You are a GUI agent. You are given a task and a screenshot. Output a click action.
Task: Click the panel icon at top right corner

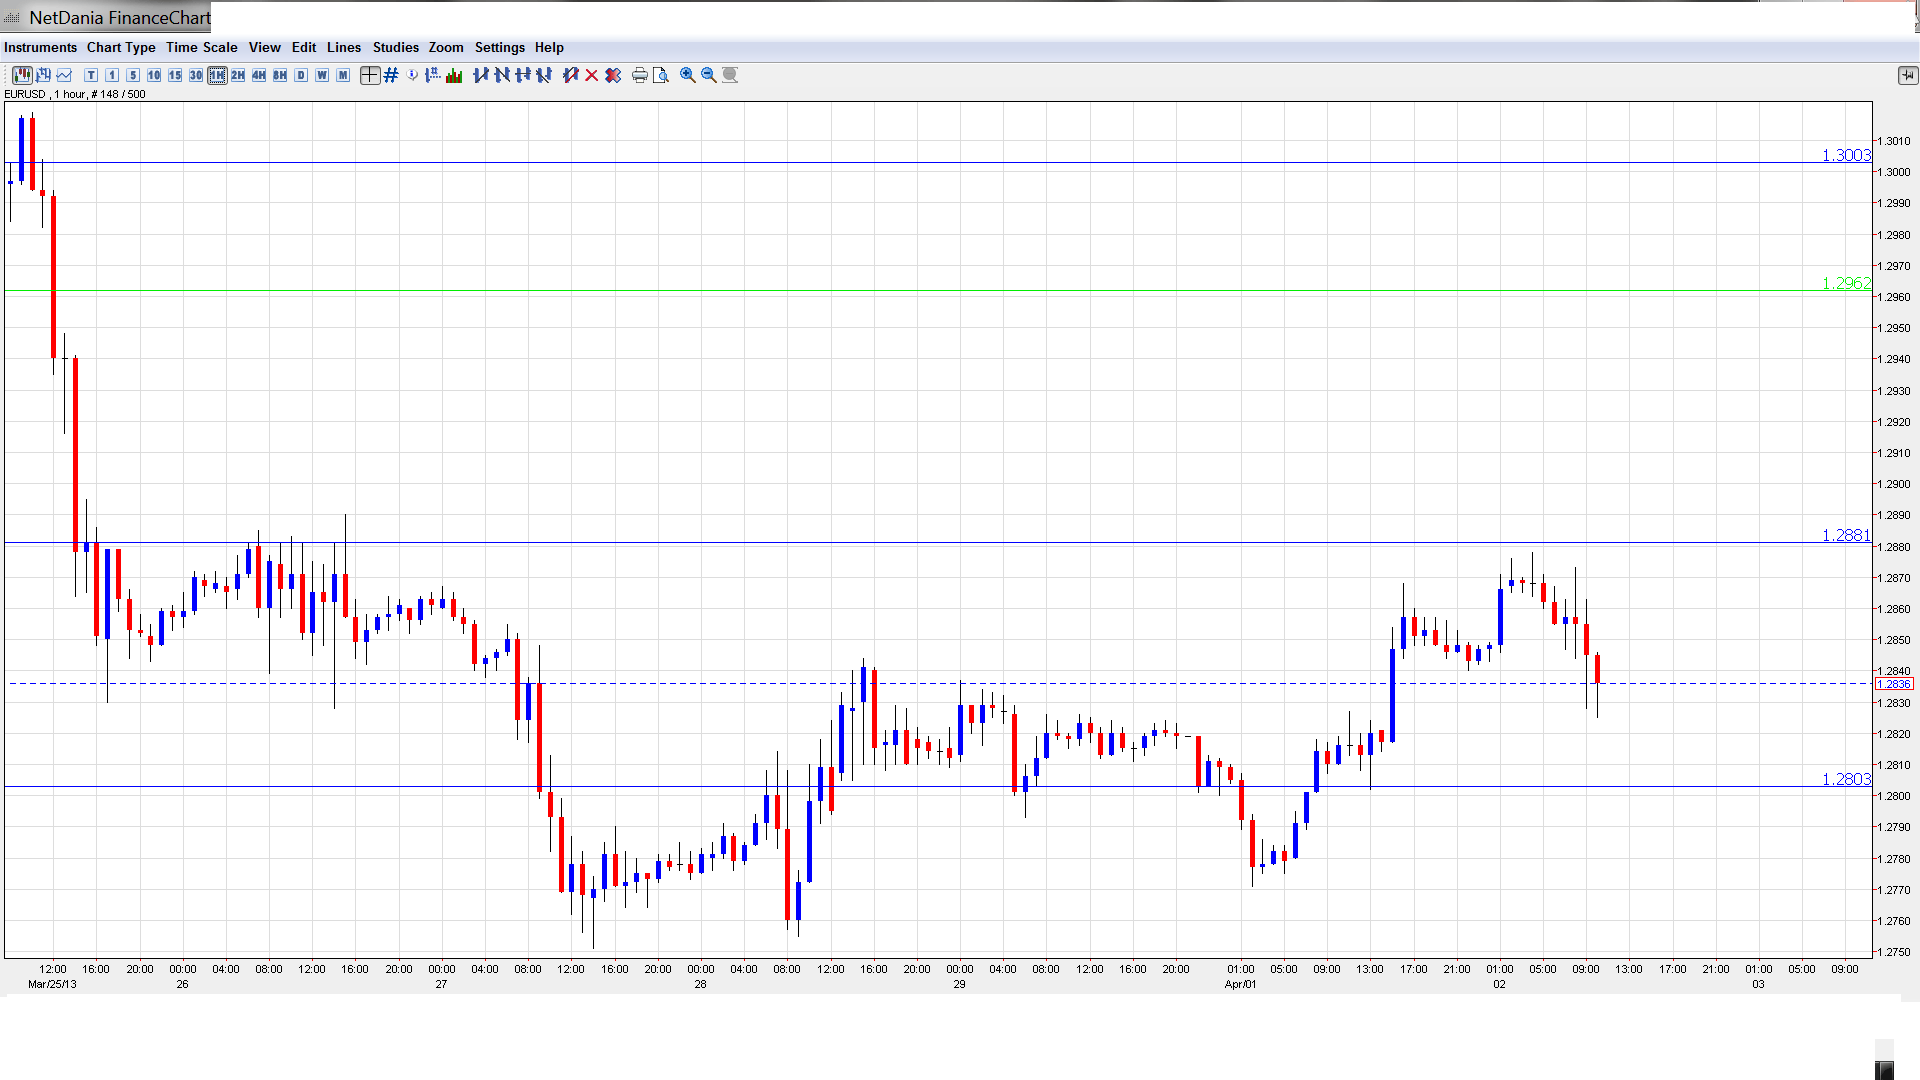[1907, 75]
